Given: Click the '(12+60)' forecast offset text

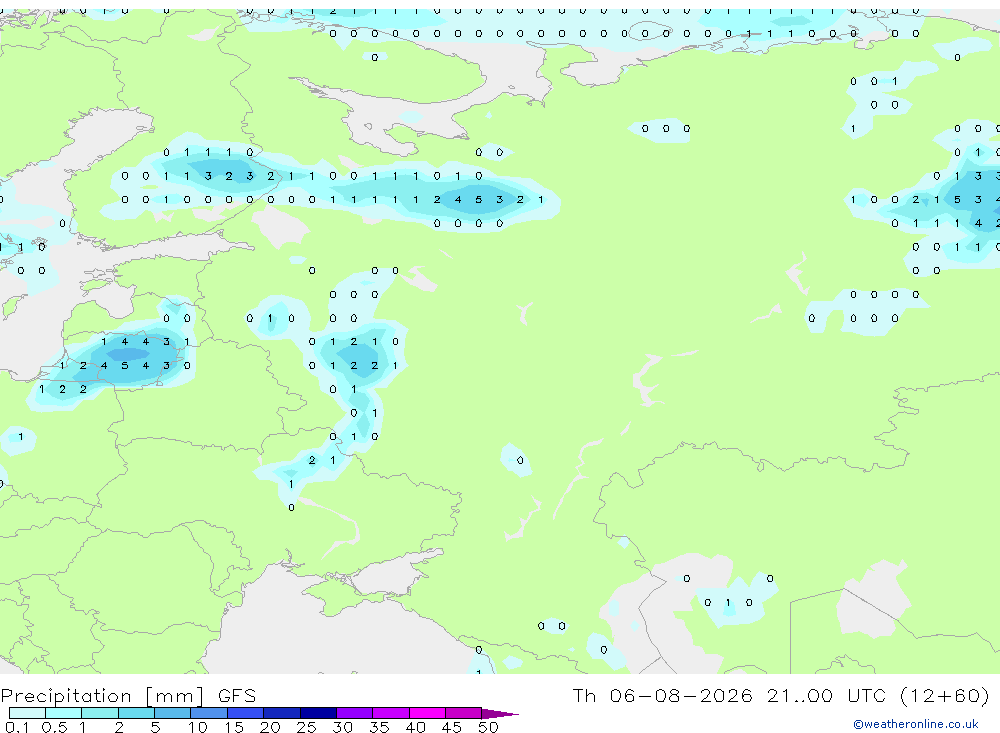Looking at the screenshot, I should pos(945,695).
